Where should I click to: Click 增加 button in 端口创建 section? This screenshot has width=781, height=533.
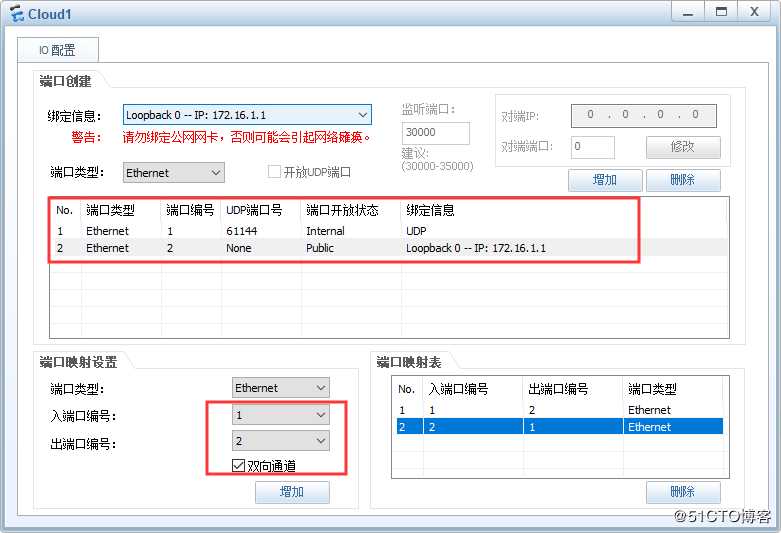(x=605, y=180)
